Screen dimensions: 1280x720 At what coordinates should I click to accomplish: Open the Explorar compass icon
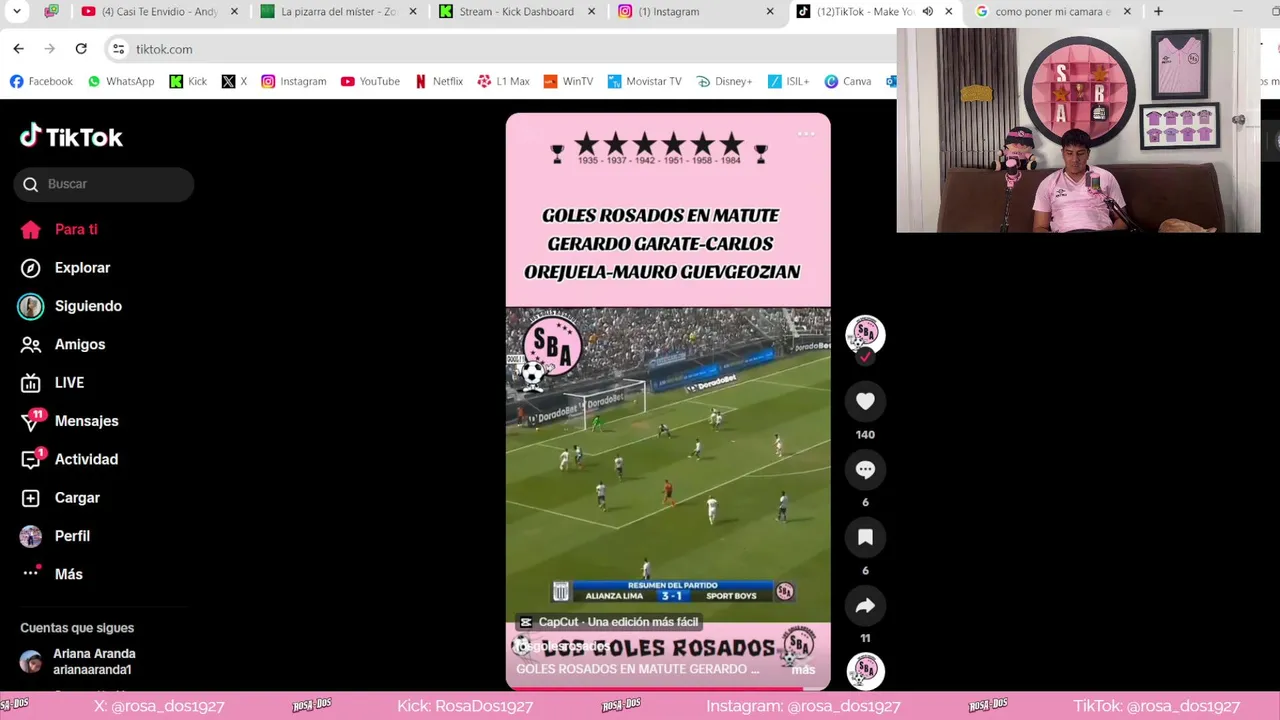pos(31,268)
